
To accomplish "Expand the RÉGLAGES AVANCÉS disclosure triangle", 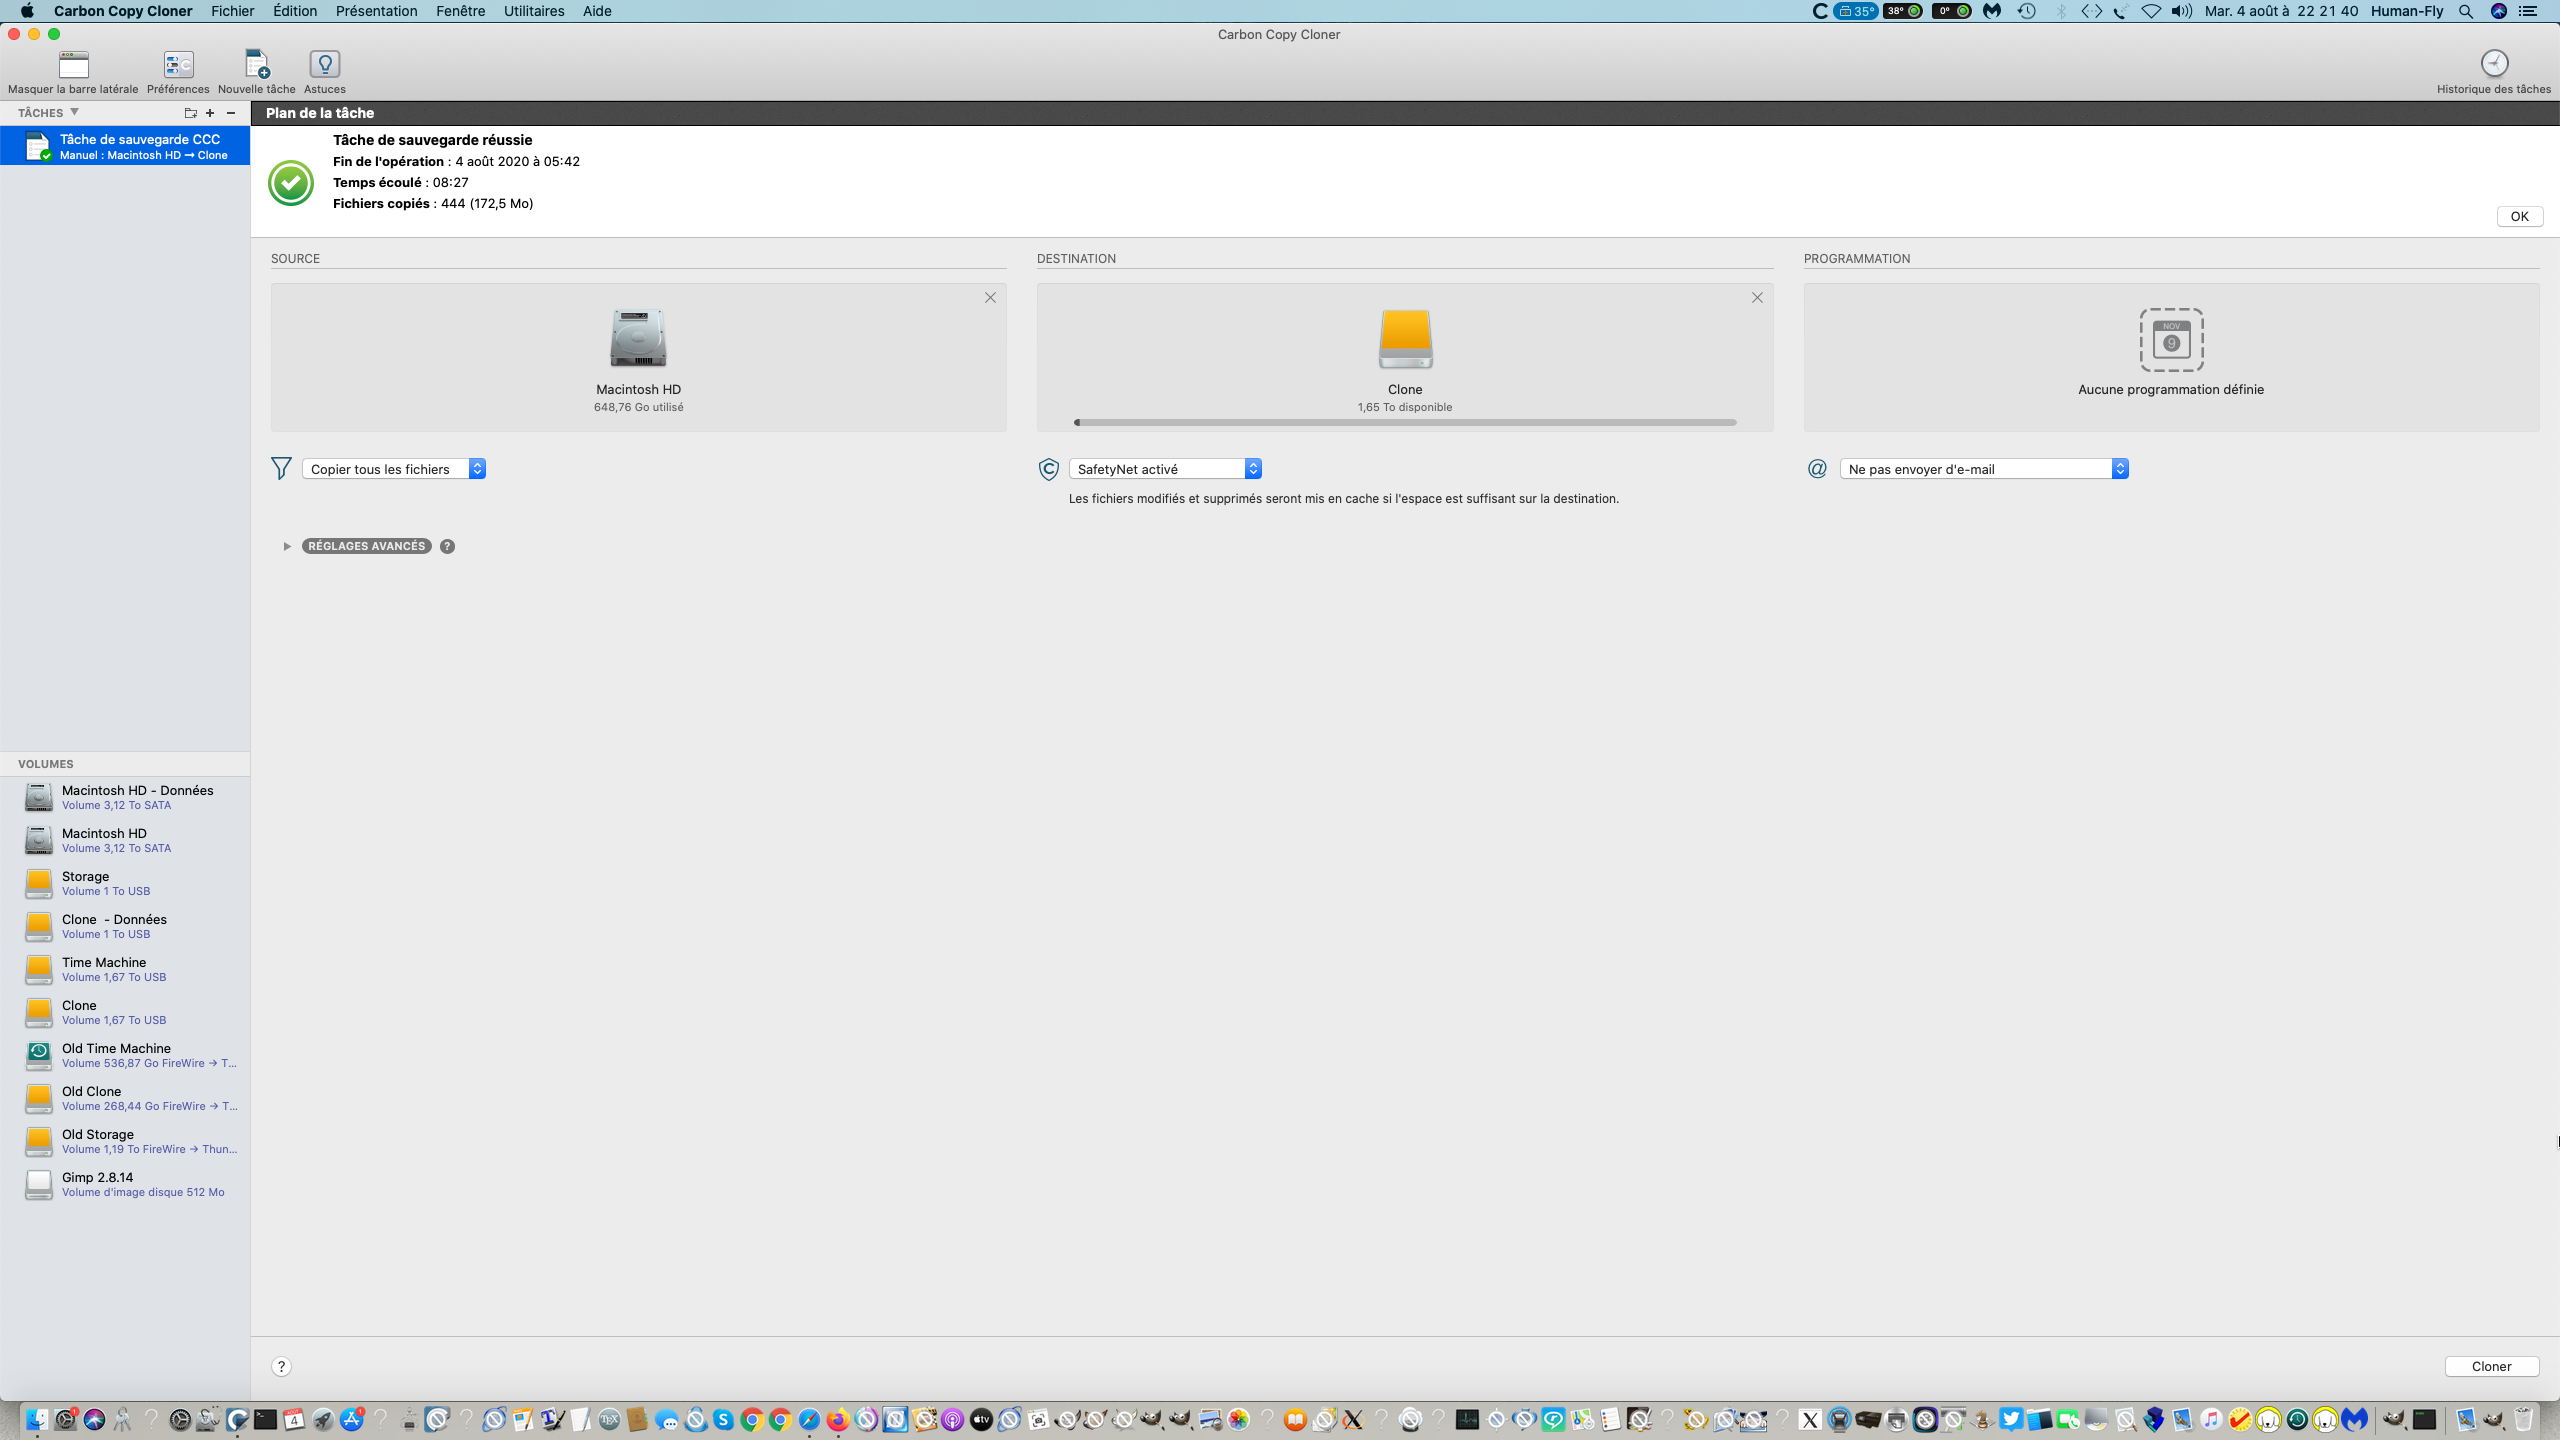I will click(287, 546).
